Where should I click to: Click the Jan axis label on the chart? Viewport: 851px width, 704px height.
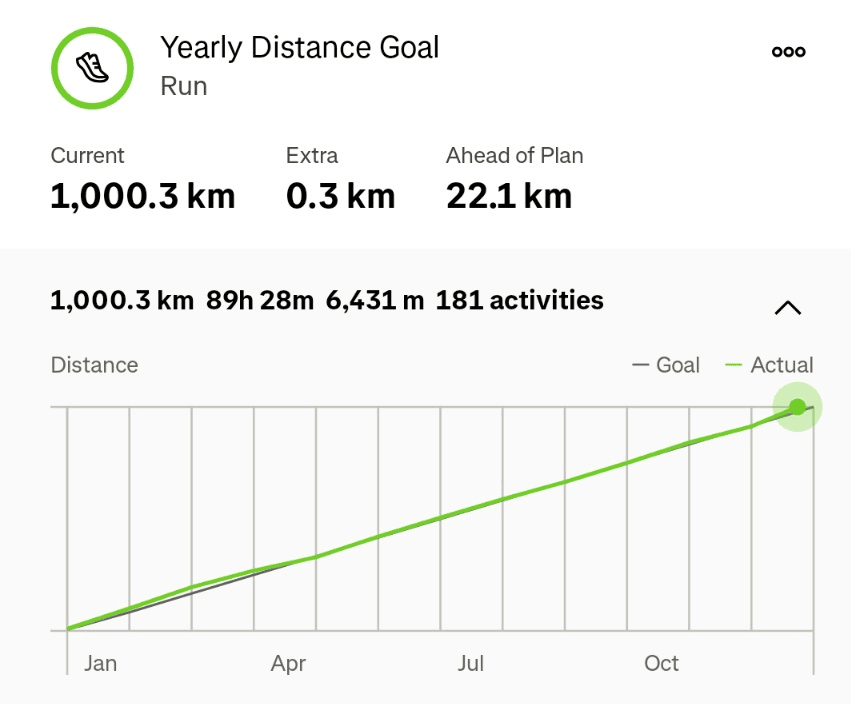coord(101,663)
